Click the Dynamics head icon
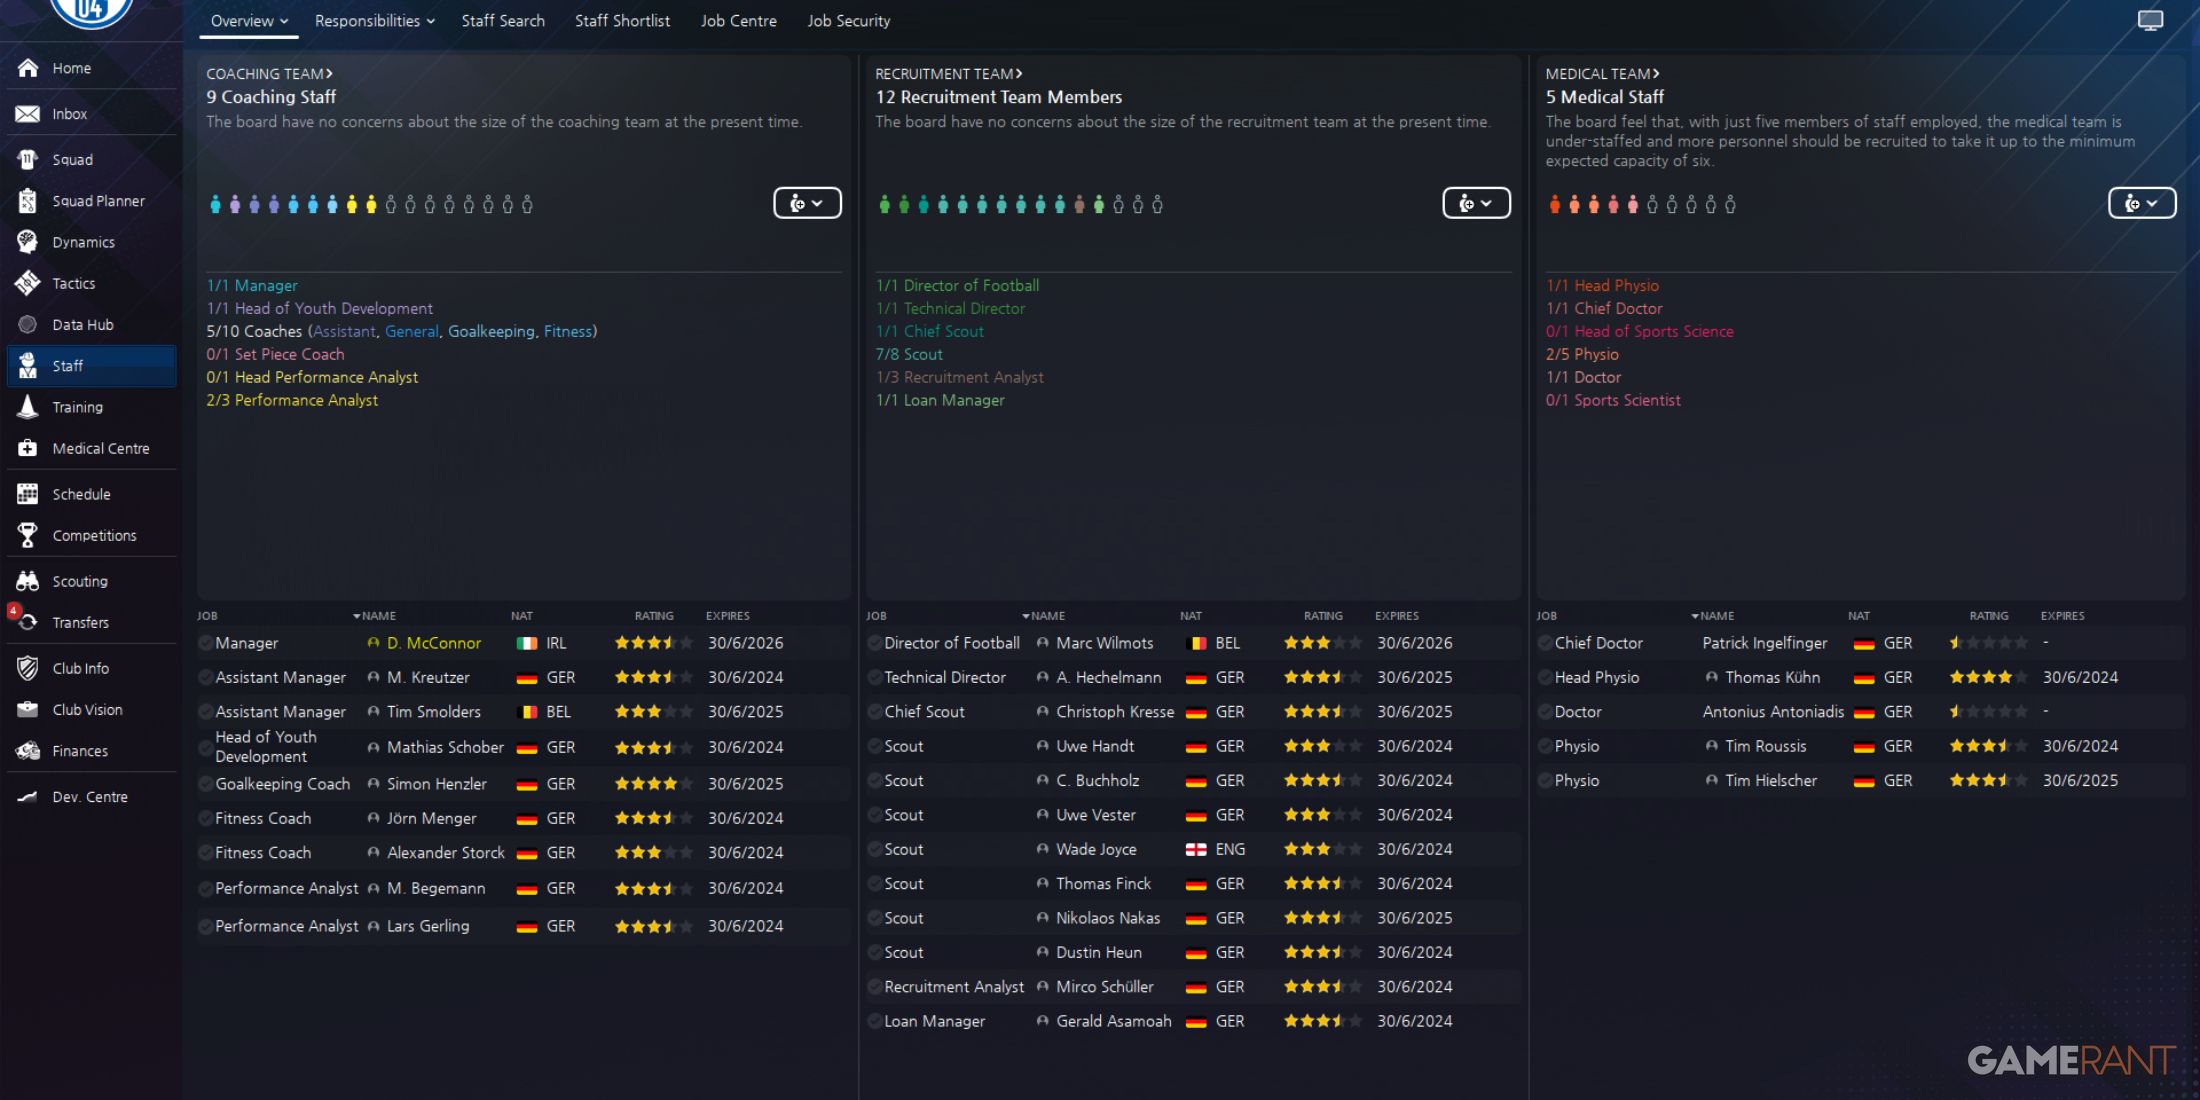This screenshot has height=1100, width=2200. coord(28,242)
